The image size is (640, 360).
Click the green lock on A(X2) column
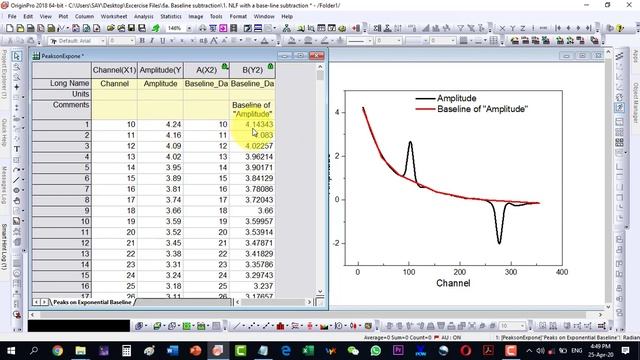pos(224,66)
